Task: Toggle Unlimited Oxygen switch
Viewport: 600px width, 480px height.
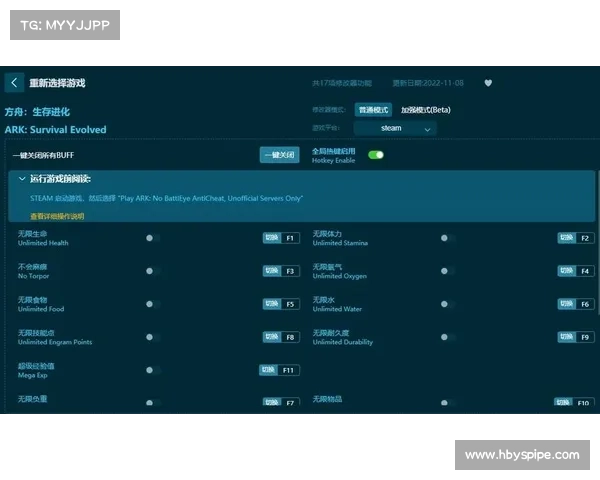Action: click(x=448, y=271)
